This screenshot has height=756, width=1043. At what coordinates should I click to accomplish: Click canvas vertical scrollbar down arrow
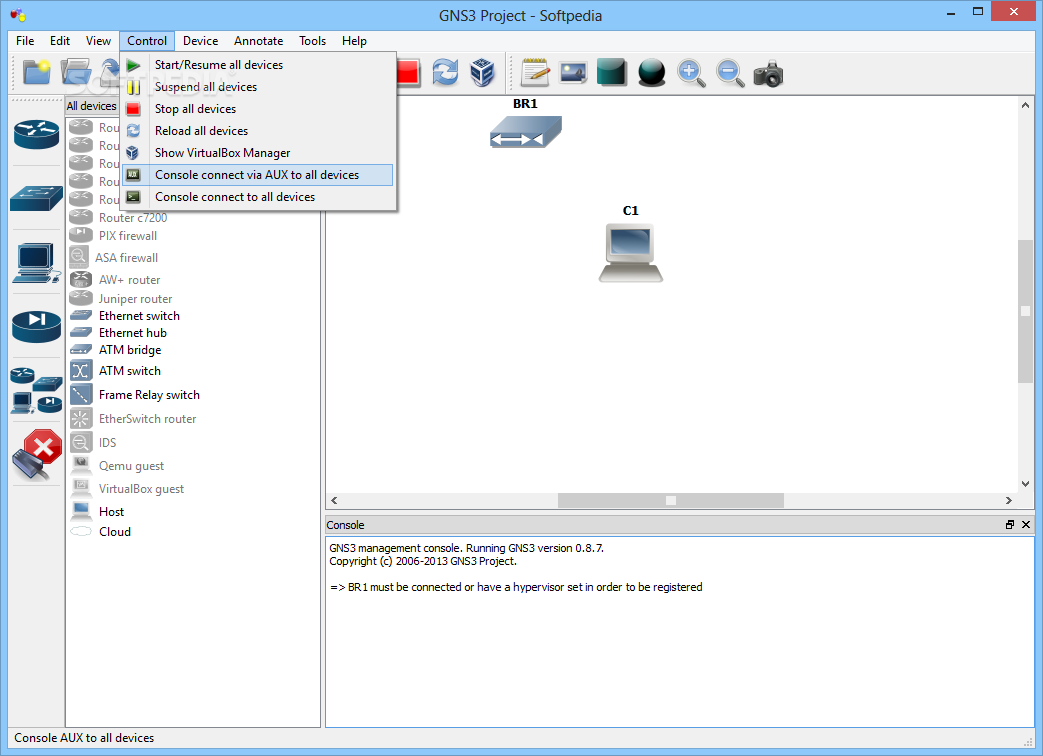[1025, 484]
